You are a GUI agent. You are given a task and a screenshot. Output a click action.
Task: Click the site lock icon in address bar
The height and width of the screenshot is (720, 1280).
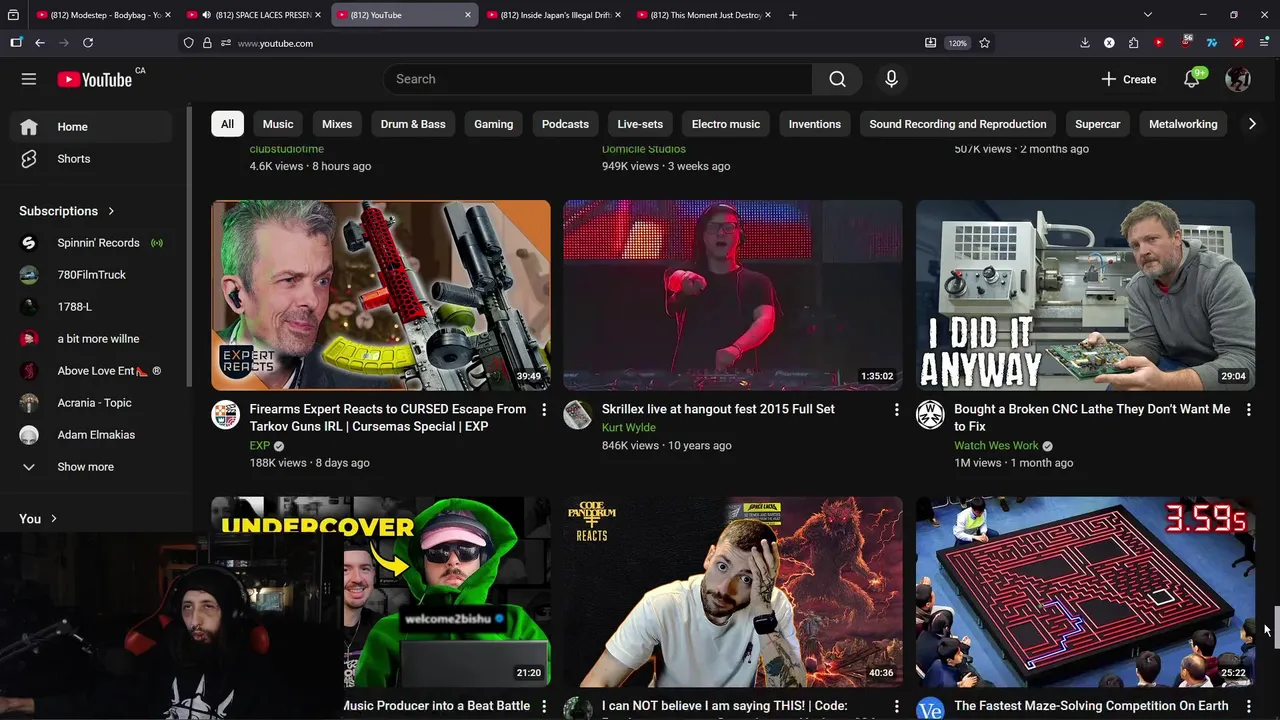(207, 43)
